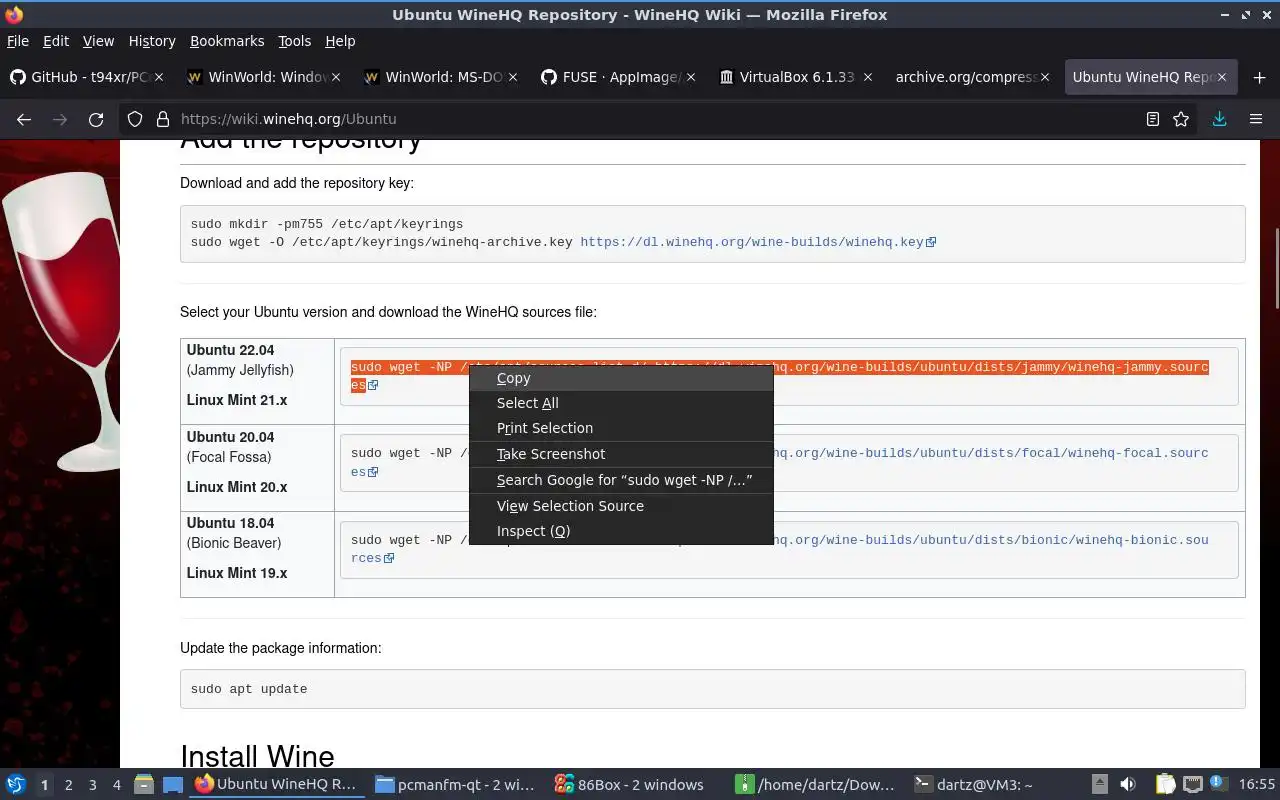Screen dimensions: 1280x800
Task: Go back to the previous page
Action: [x=24, y=119]
